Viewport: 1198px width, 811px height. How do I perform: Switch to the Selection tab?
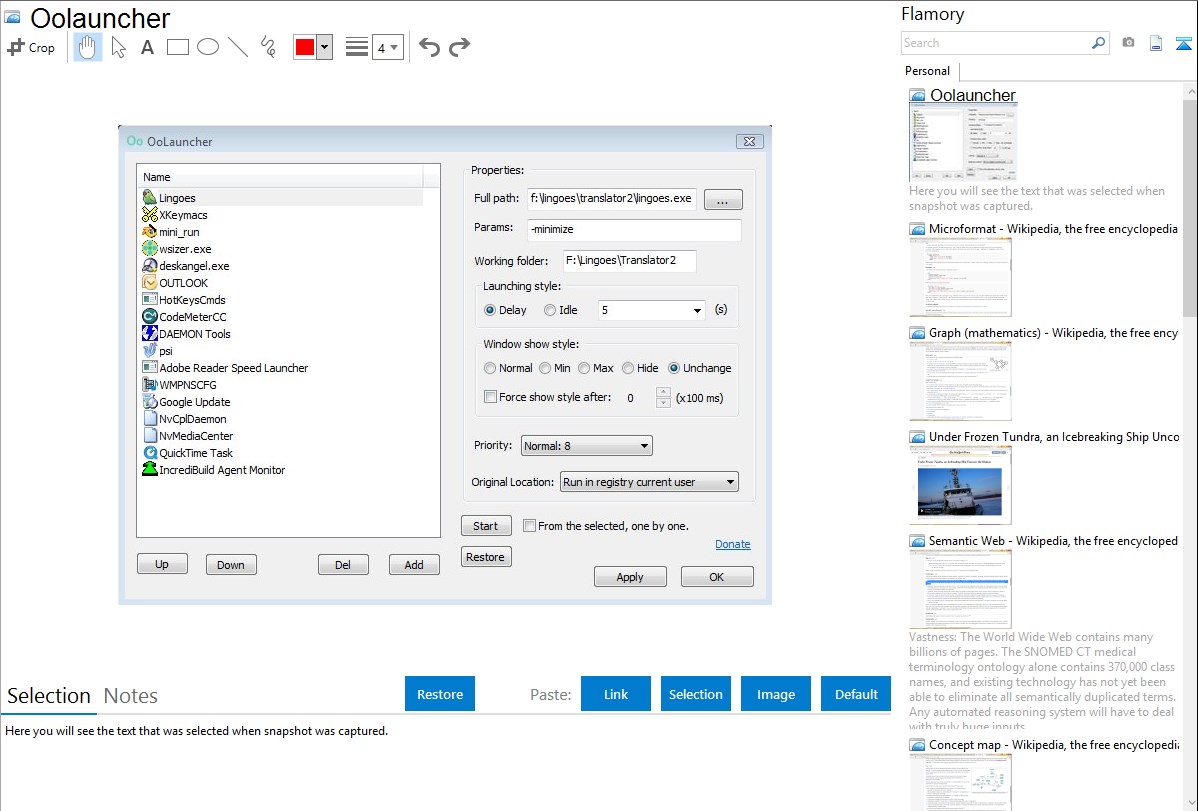[49, 696]
